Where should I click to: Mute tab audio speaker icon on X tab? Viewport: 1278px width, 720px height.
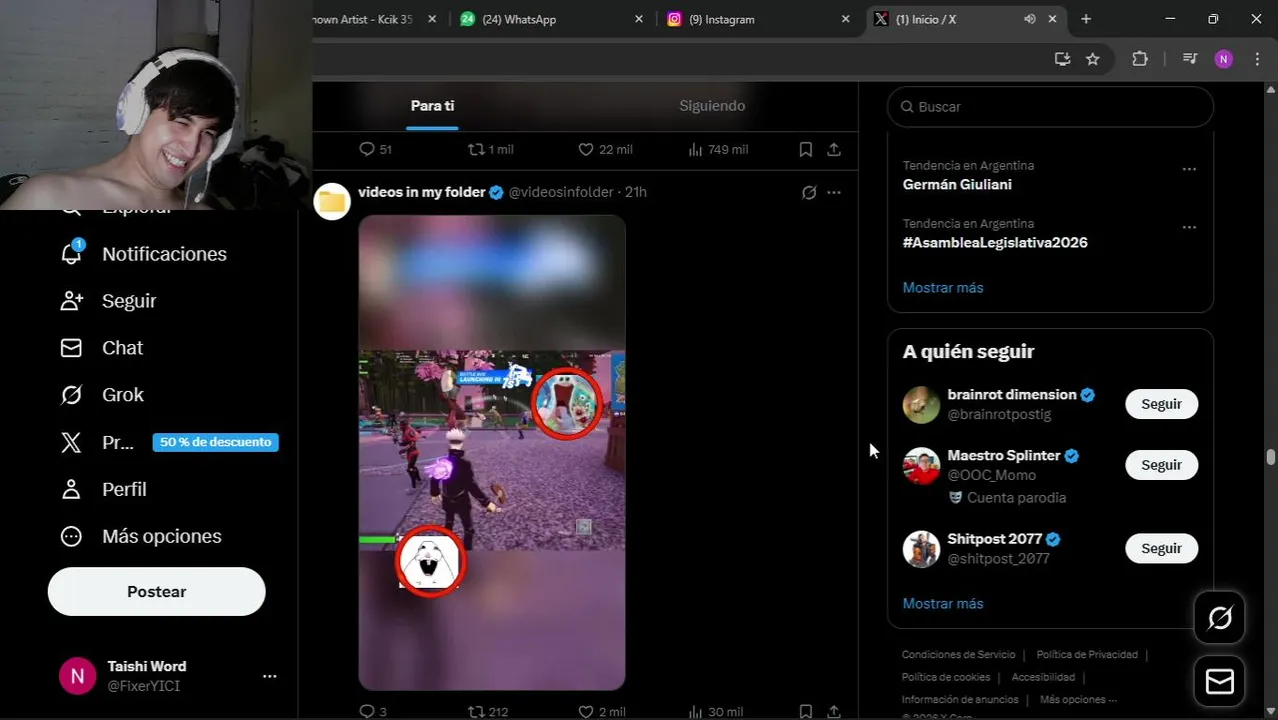(x=1030, y=19)
